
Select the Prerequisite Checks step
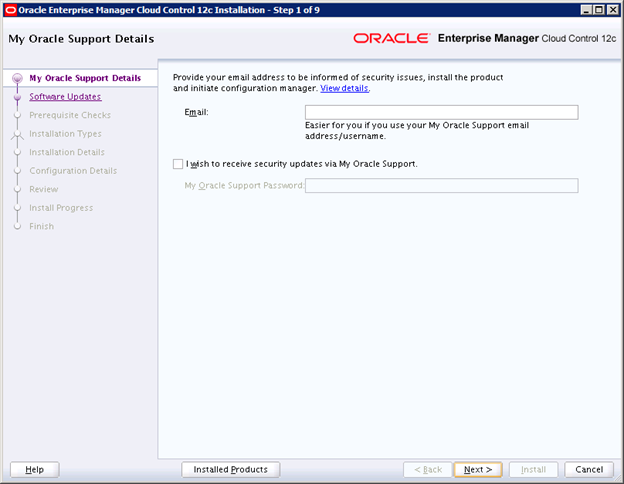70,115
